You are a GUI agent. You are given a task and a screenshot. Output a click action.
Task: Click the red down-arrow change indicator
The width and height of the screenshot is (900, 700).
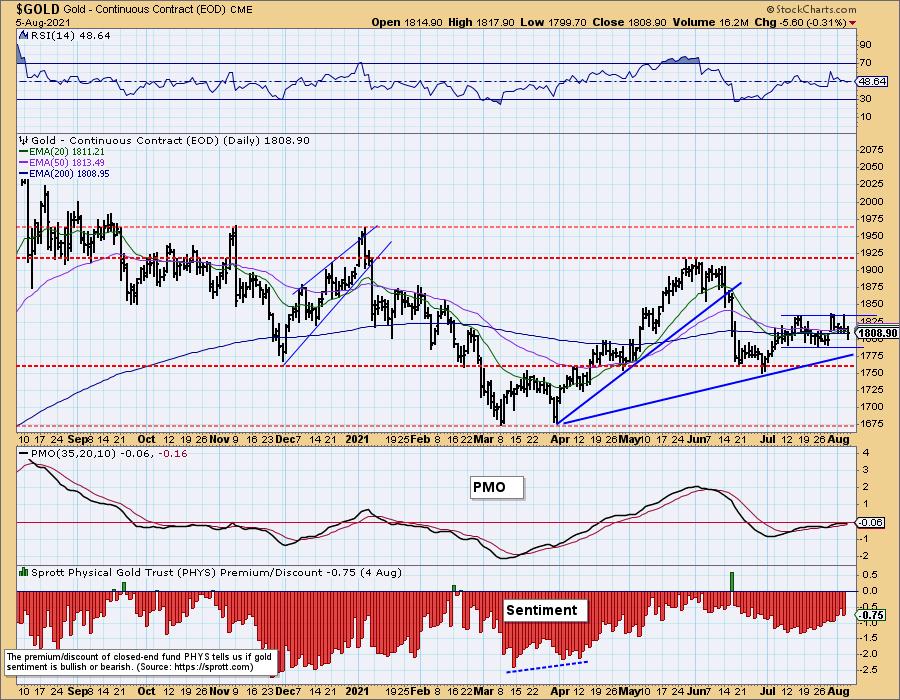(852, 23)
